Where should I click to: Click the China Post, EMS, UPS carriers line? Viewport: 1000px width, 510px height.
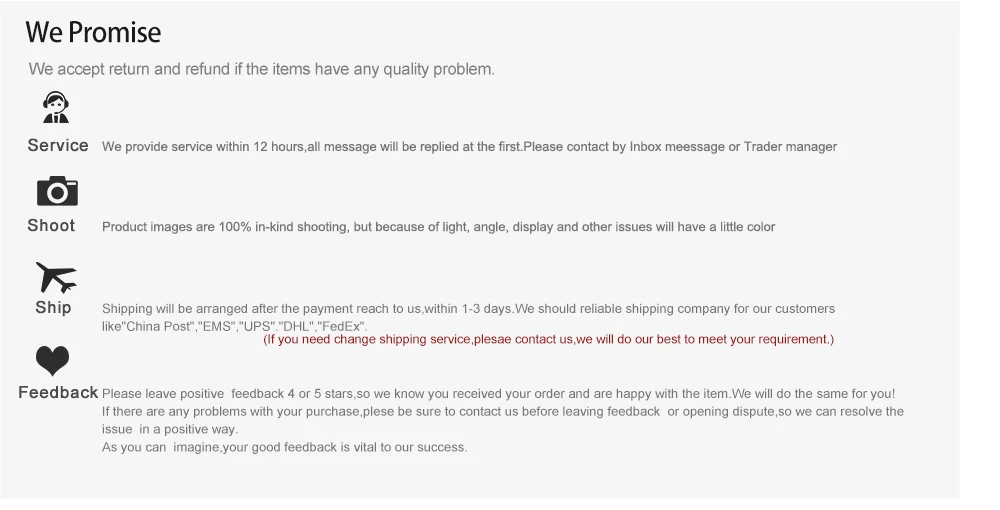(235, 326)
